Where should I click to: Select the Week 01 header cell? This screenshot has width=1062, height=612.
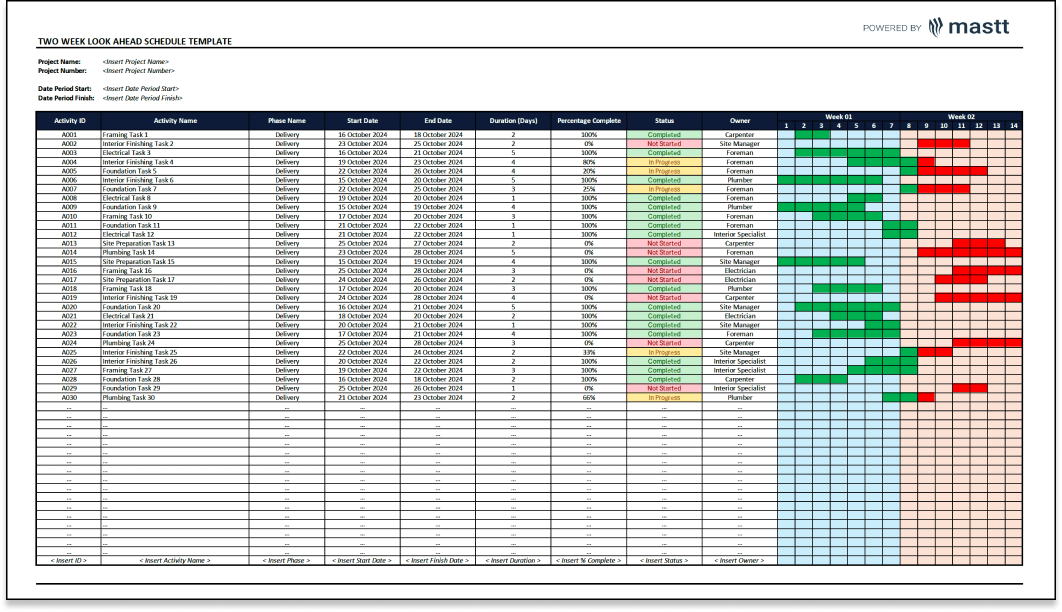[x=838, y=116]
